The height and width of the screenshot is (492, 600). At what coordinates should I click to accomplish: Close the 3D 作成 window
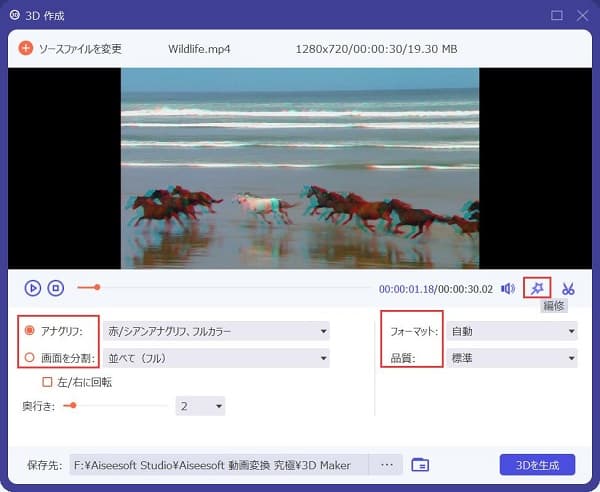click(x=582, y=15)
